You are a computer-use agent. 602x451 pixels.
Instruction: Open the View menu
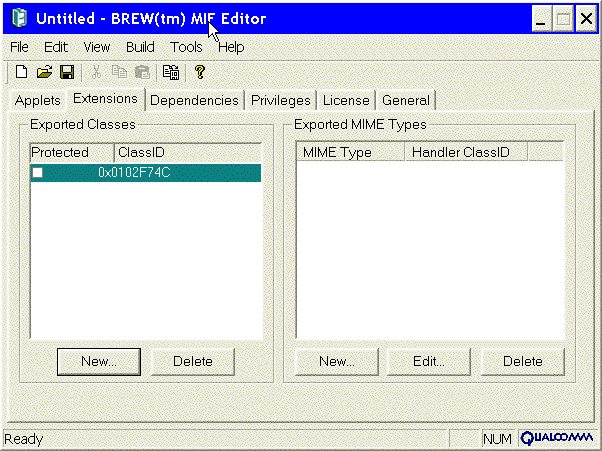coord(97,47)
